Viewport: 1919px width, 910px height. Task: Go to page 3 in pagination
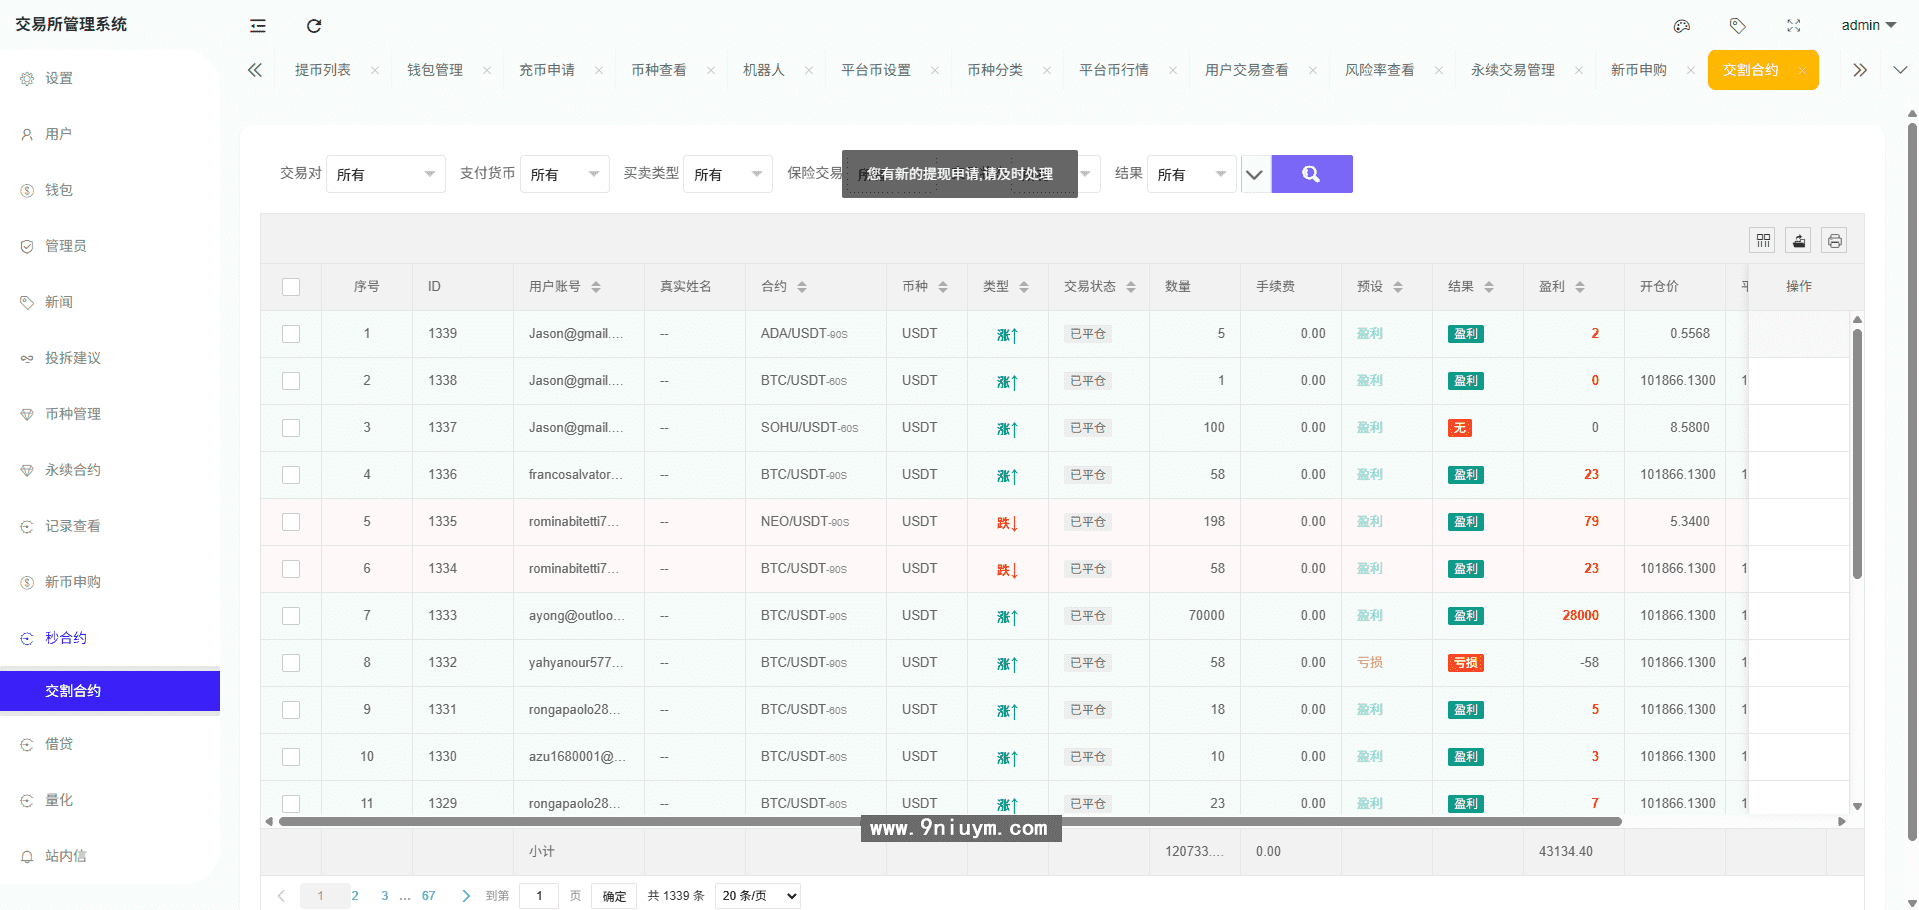[384, 895]
